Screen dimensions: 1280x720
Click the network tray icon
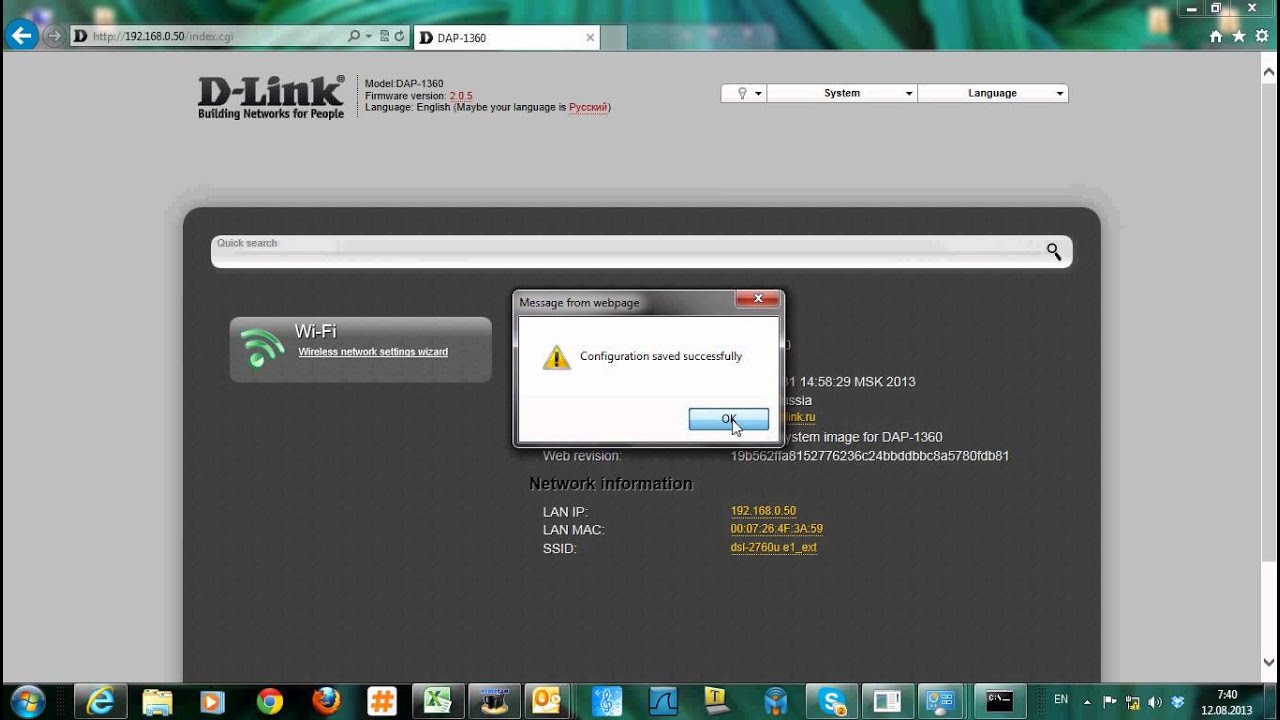(x=1133, y=701)
